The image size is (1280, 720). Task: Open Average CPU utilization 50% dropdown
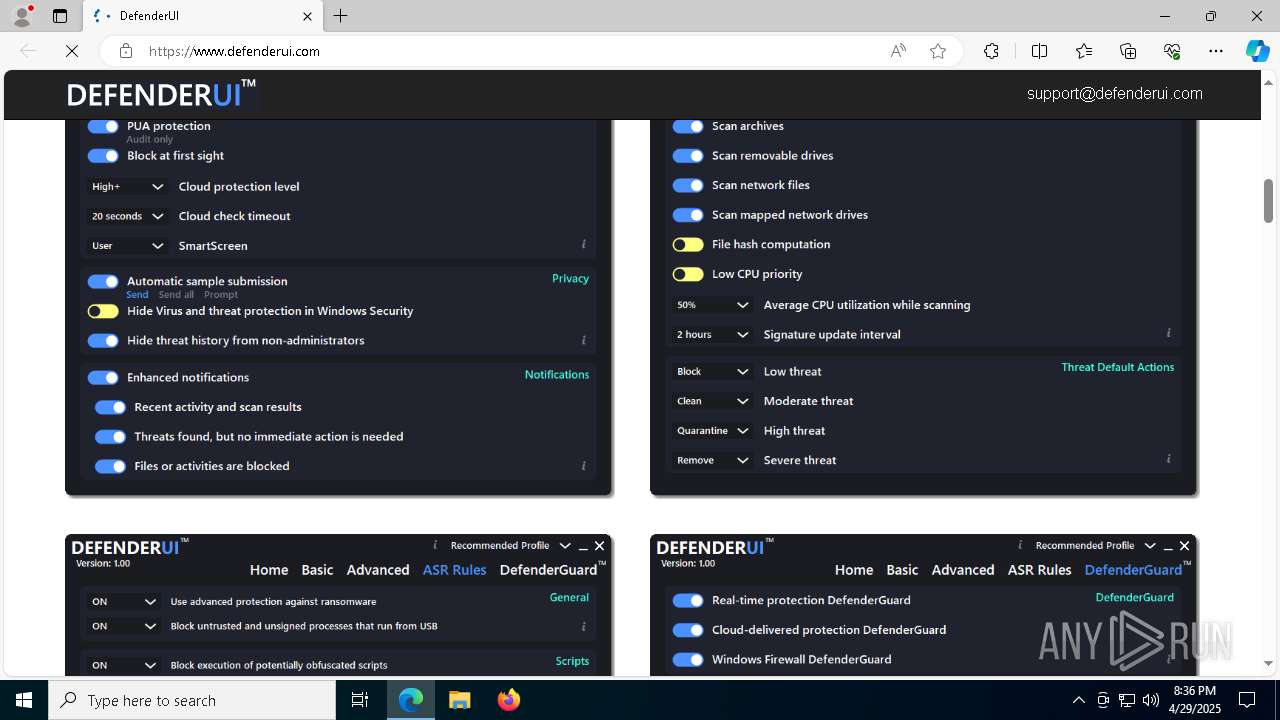712,305
